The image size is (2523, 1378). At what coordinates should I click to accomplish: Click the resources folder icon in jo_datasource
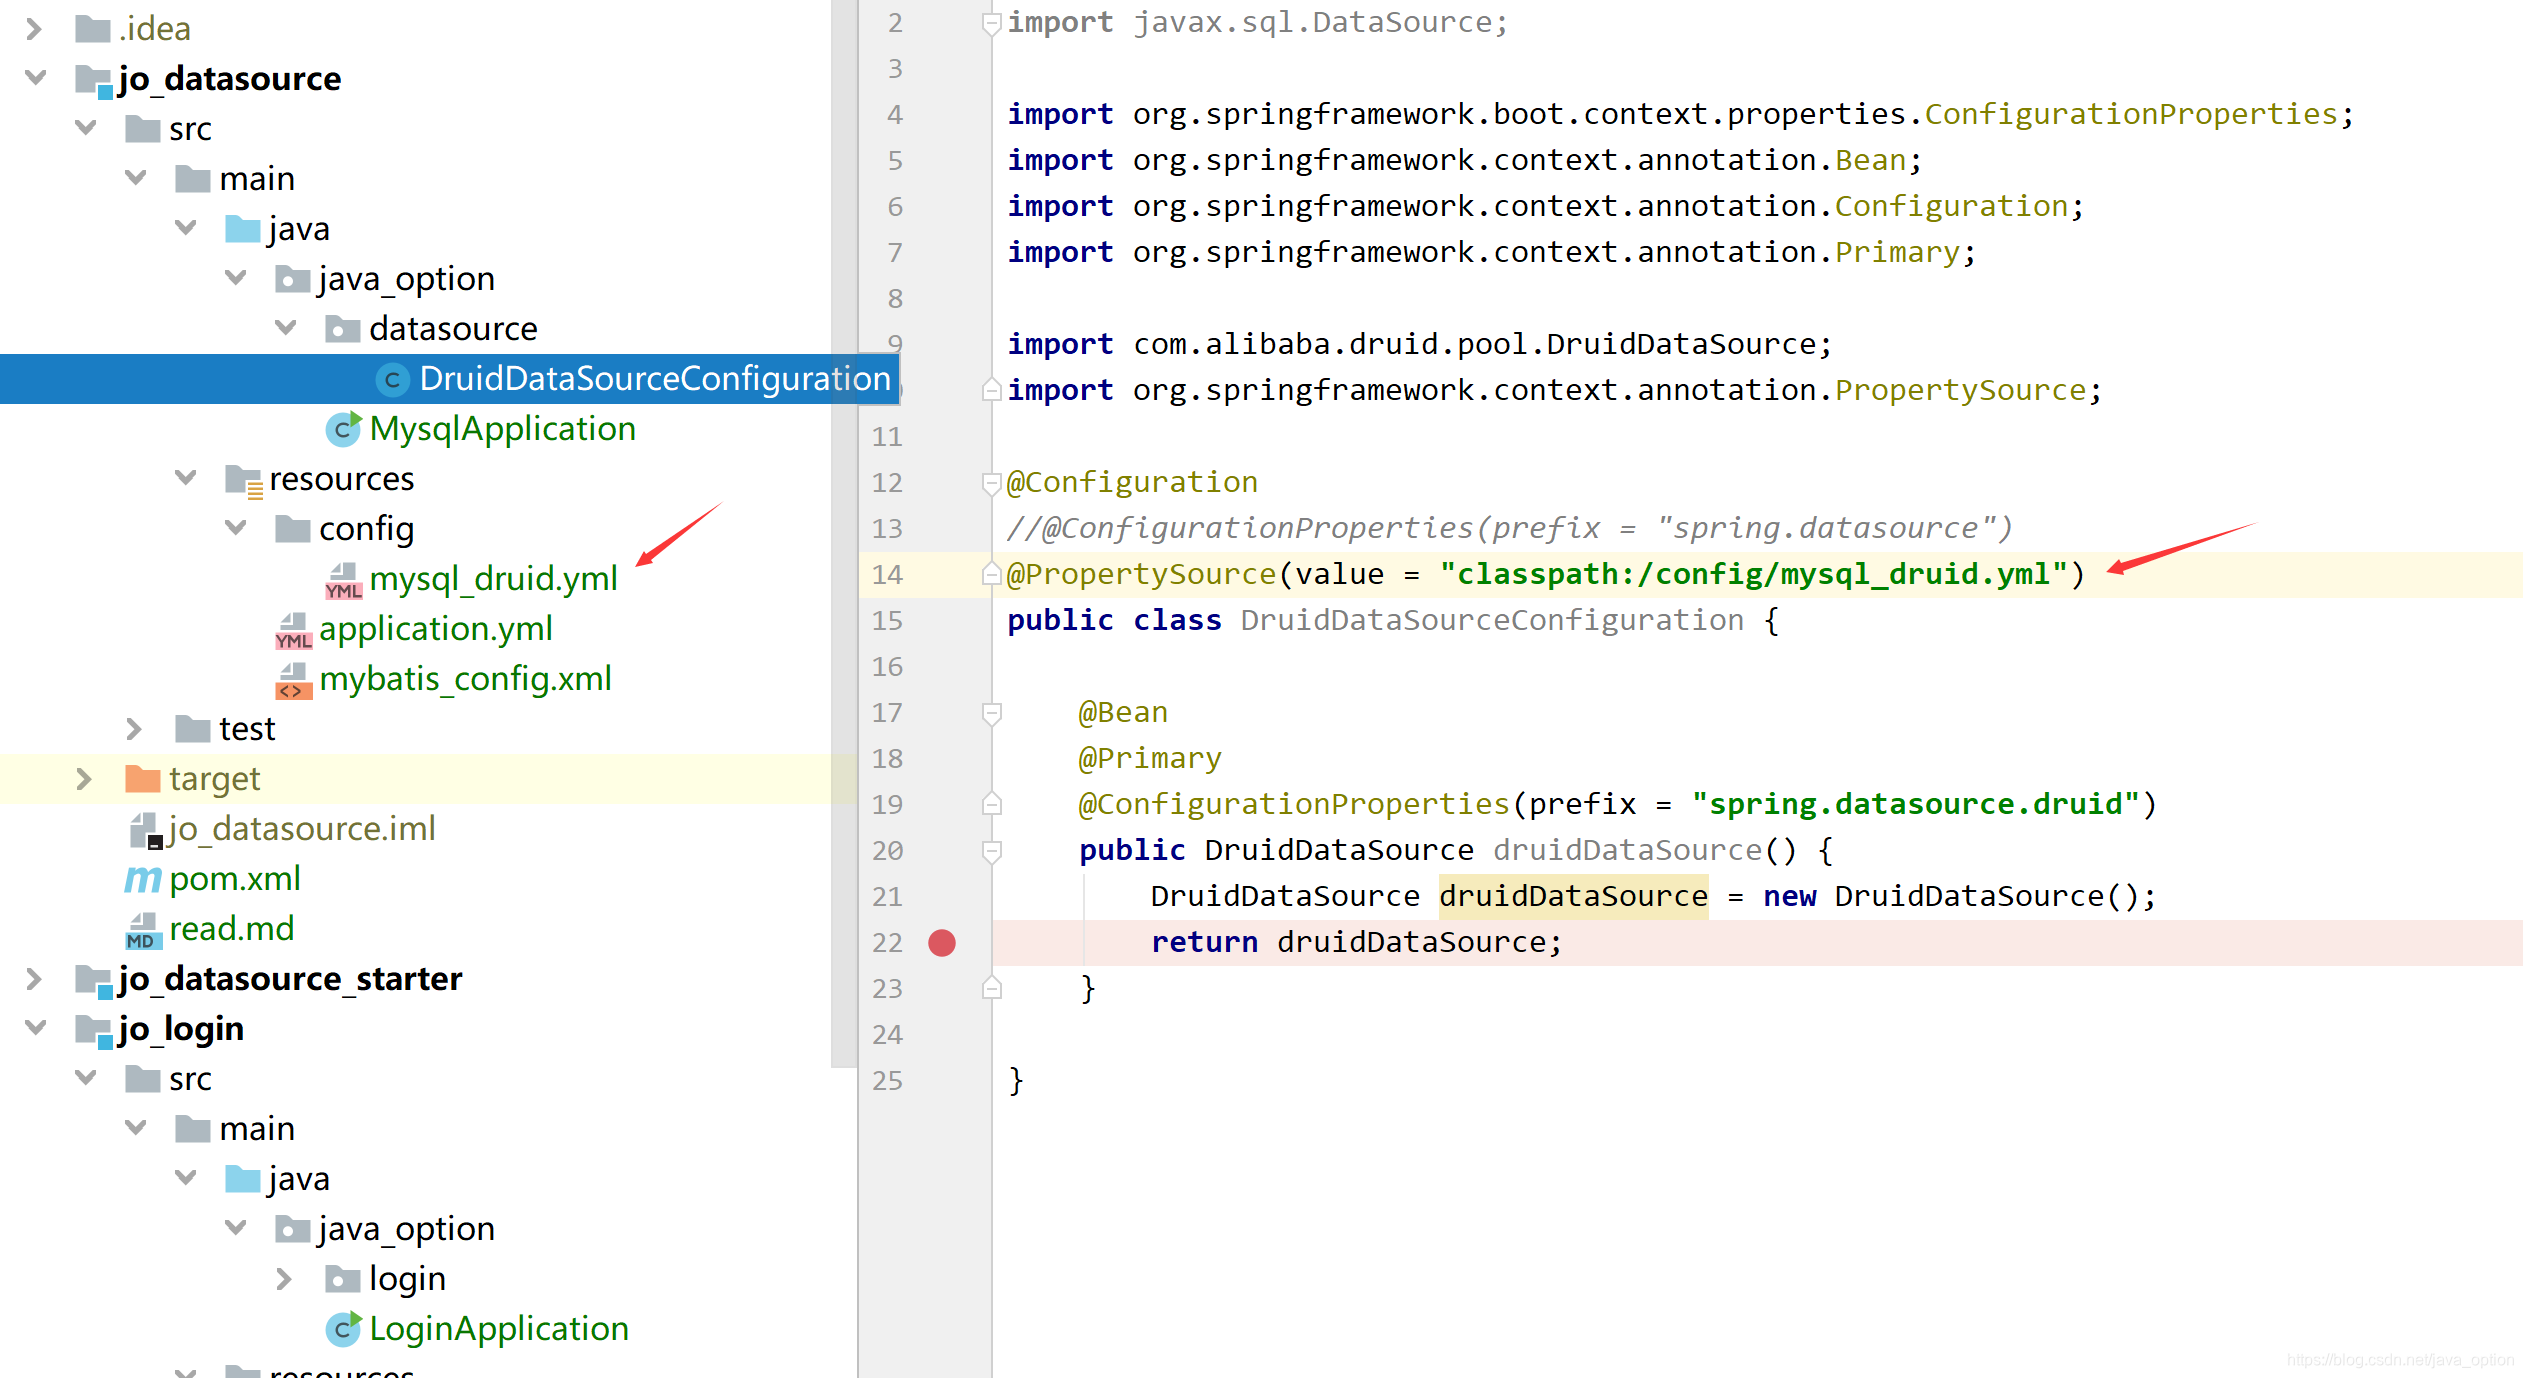click(244, 480)
